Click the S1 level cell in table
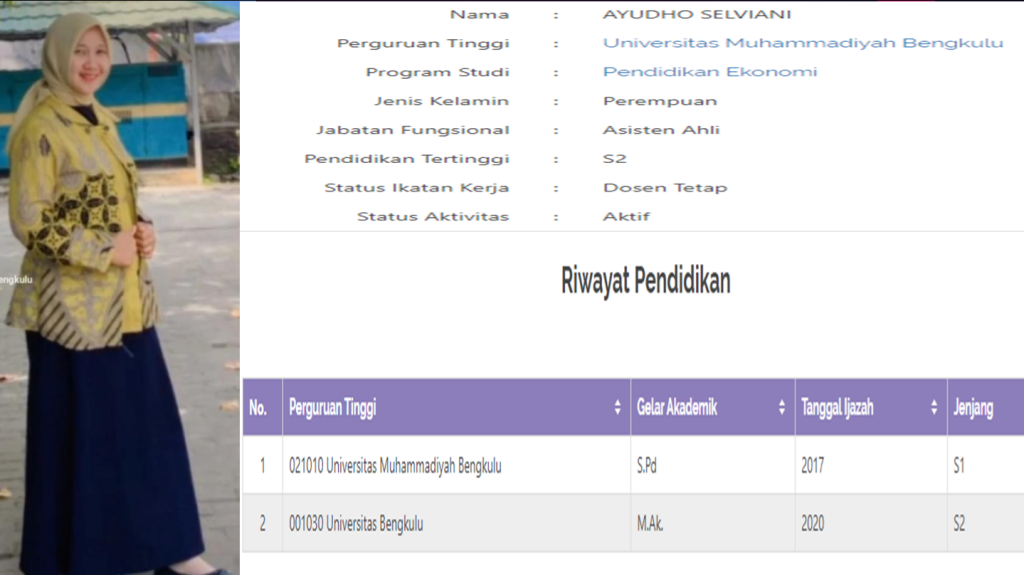The image size is (1024, 575). tap(960, 466)
